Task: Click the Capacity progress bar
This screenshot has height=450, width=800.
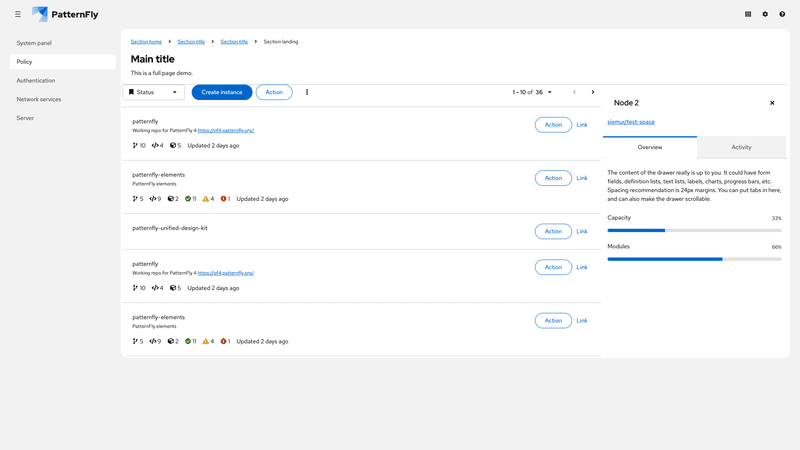Action: coord(694,230)
